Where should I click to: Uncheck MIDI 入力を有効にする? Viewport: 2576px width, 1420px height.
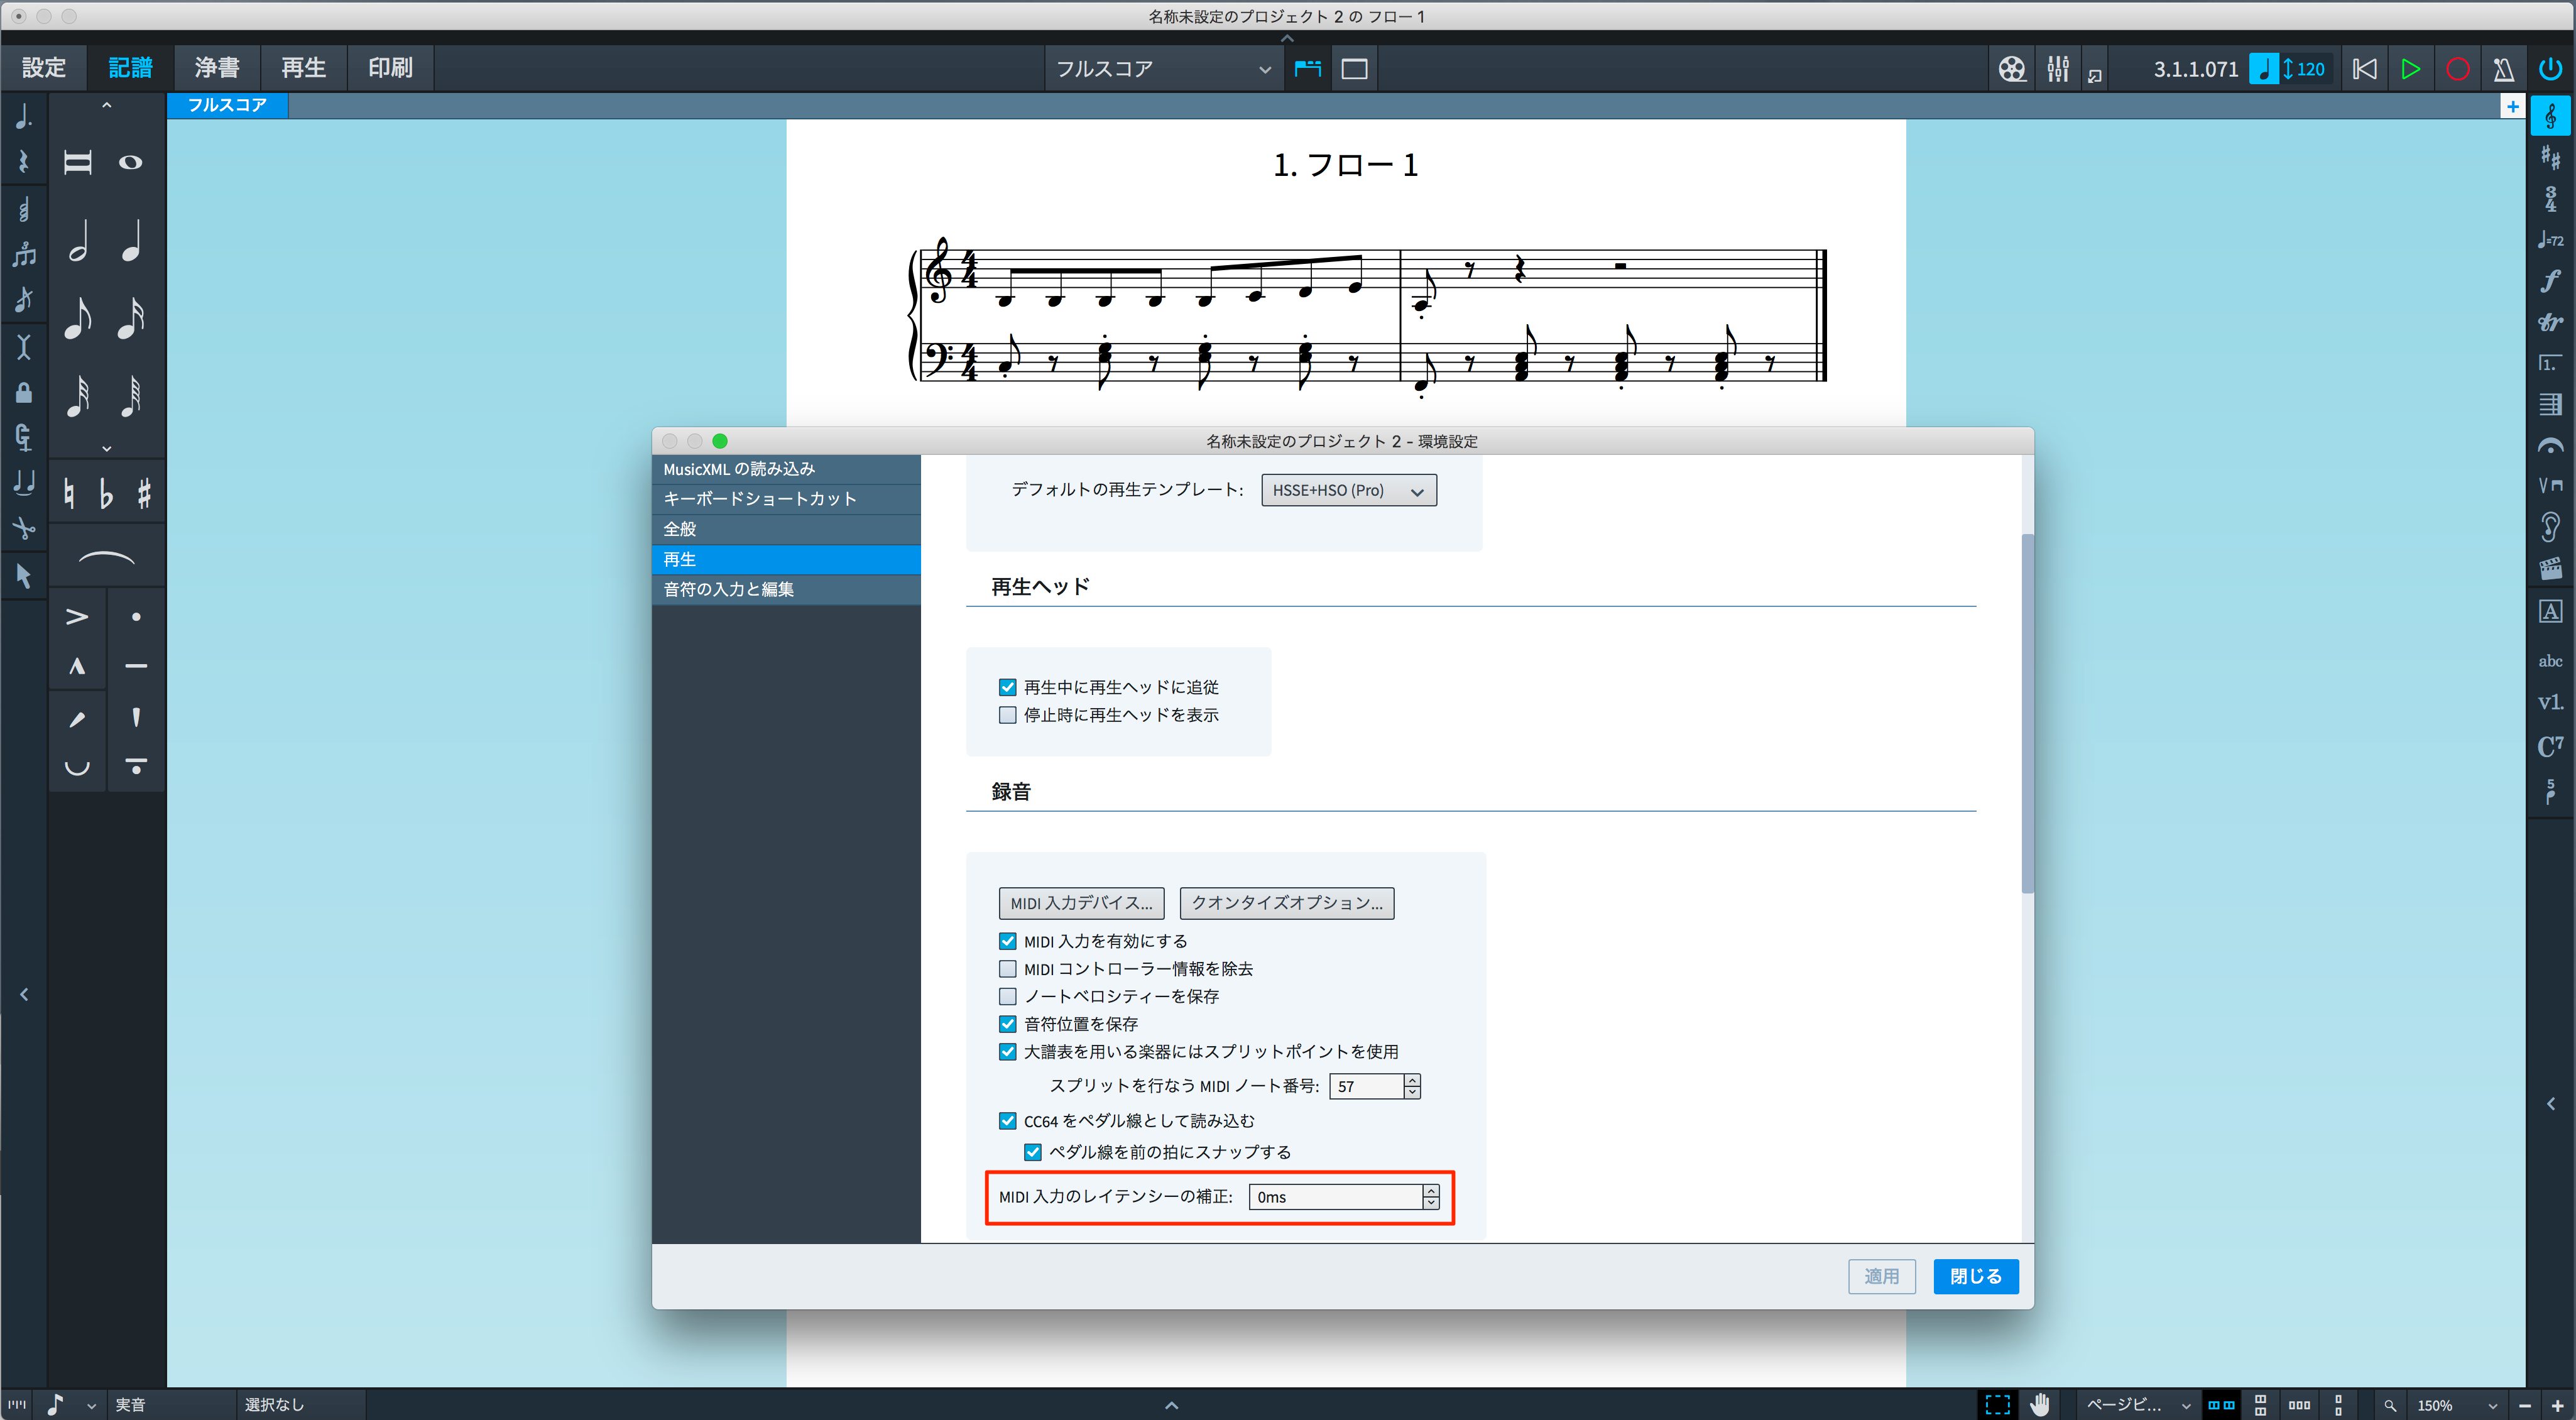click(1008, 941)
